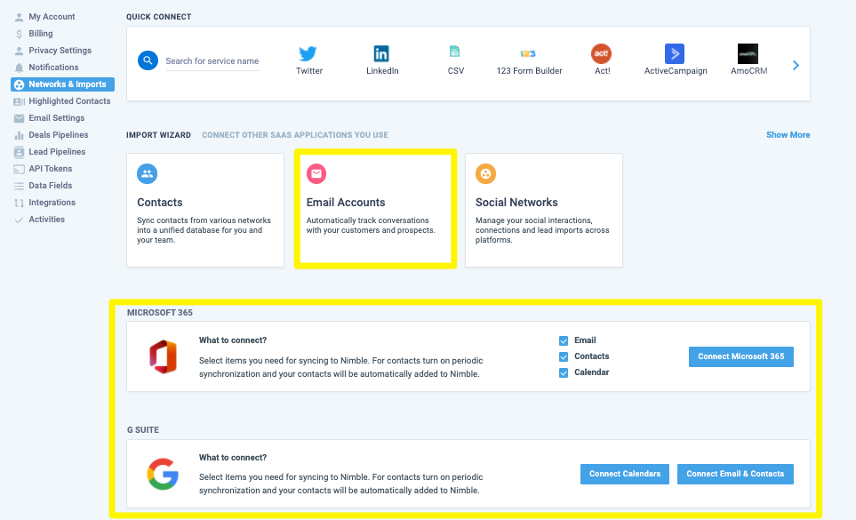This screenshot has width=856, height=520.
Task: Open My Account settings
Action: (x=52, y=17)
